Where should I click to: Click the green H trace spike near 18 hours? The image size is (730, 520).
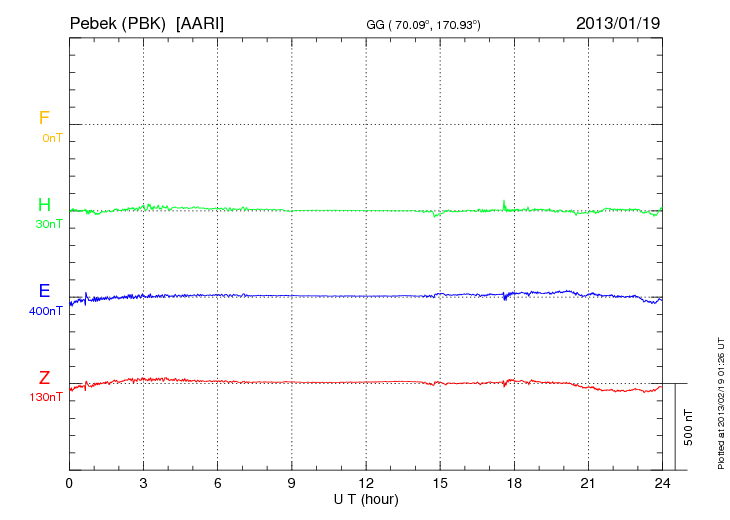[504, 205]
